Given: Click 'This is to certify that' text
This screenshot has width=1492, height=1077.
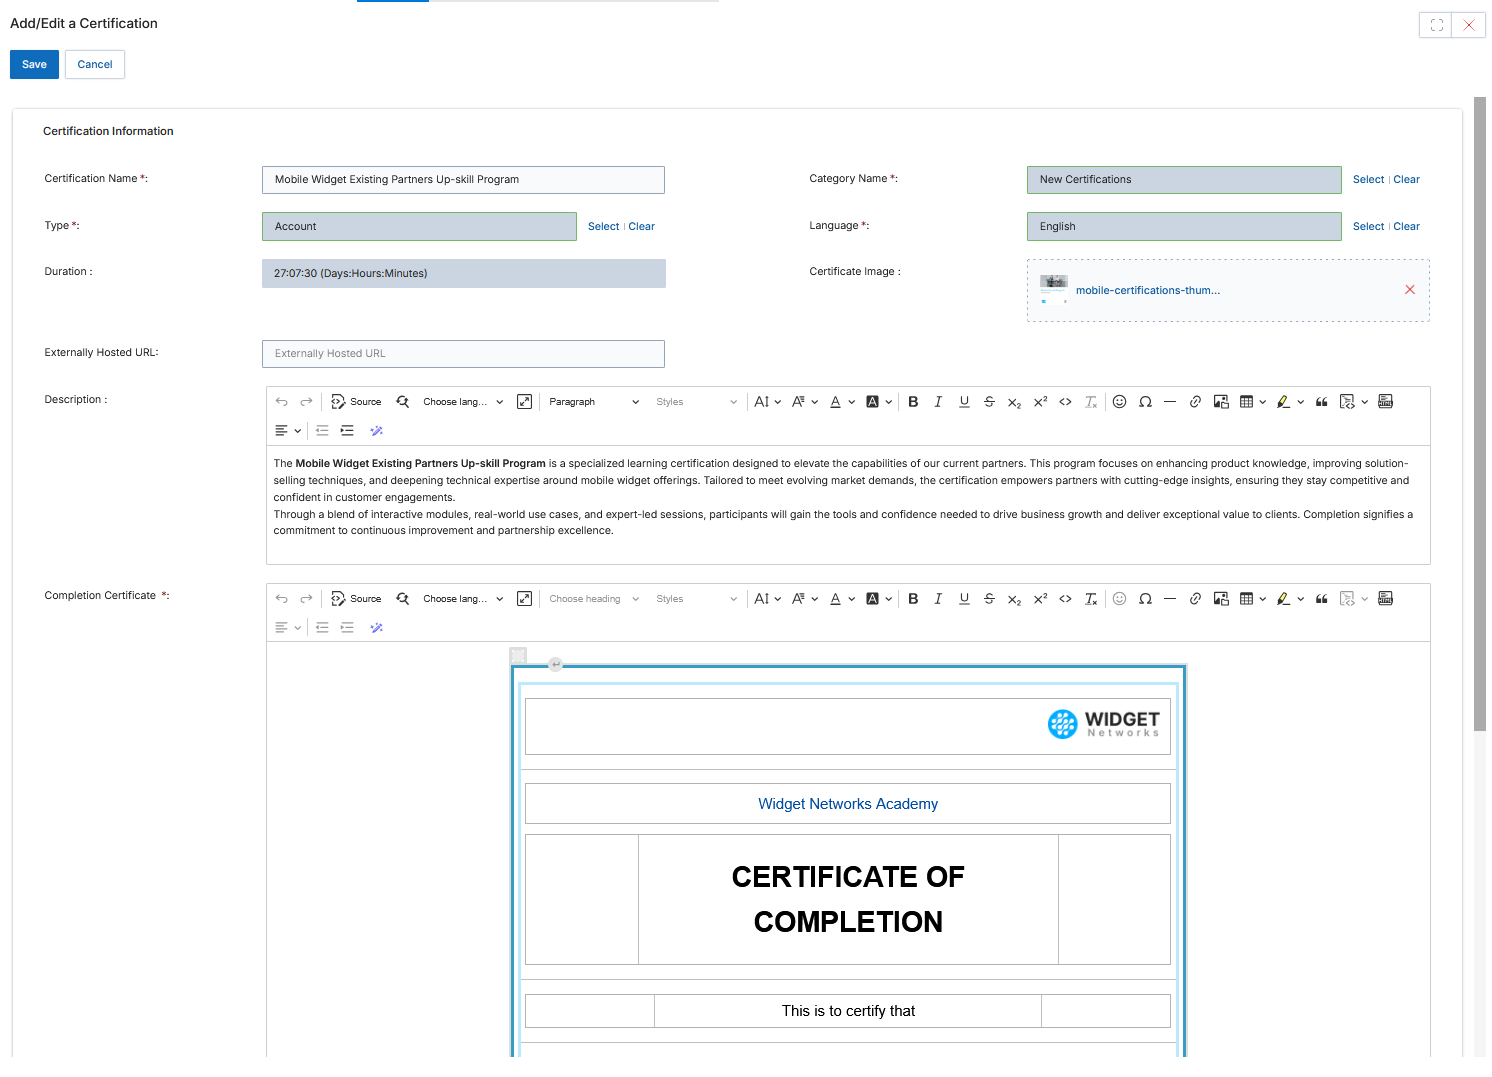Looking at the screenshot, I should point(848,1011).
